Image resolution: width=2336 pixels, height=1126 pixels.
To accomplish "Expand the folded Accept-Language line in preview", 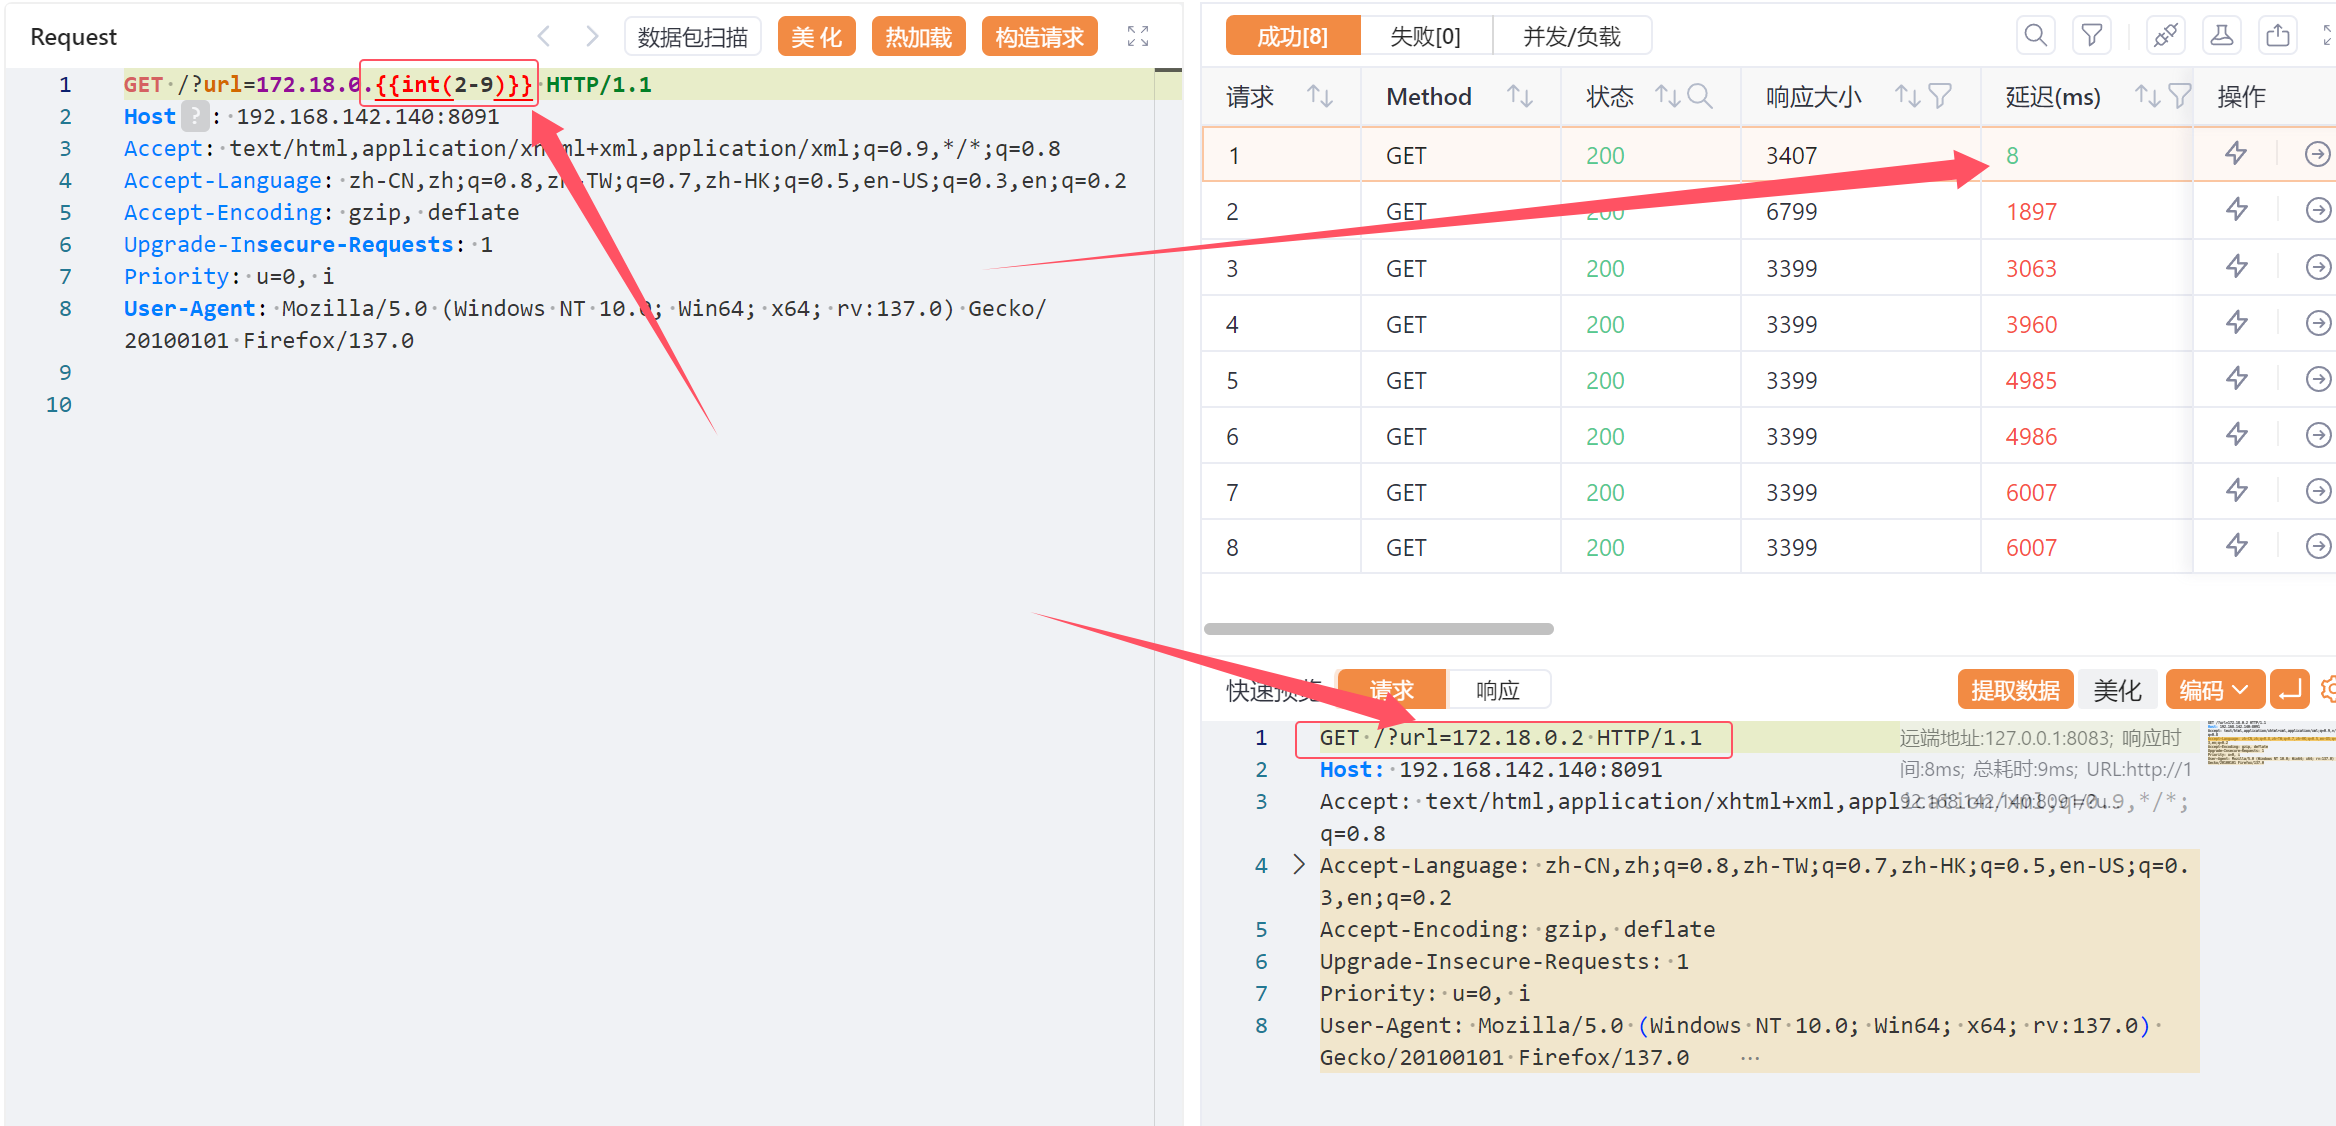I will click(1298, 865).
